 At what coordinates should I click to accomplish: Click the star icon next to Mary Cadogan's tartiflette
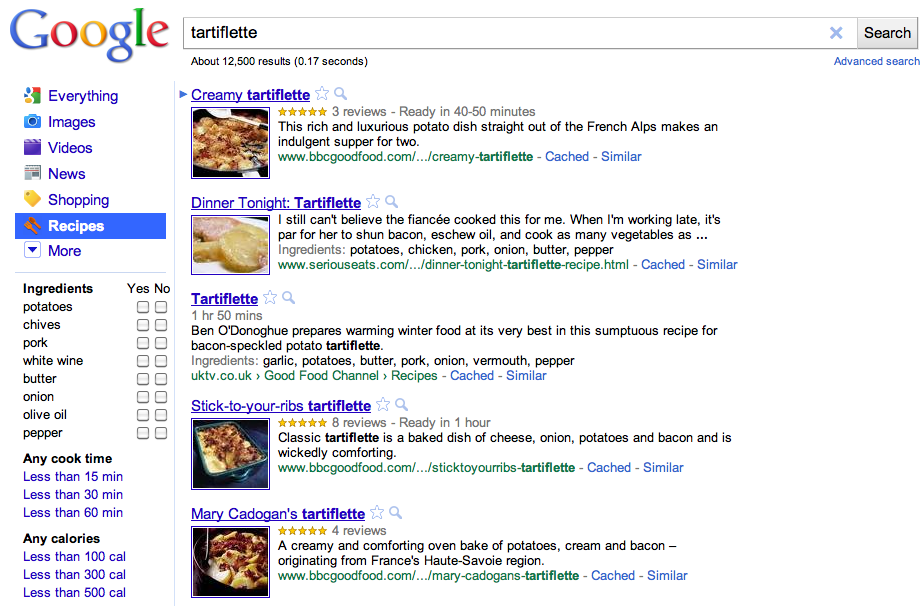(x=377, y=512)
